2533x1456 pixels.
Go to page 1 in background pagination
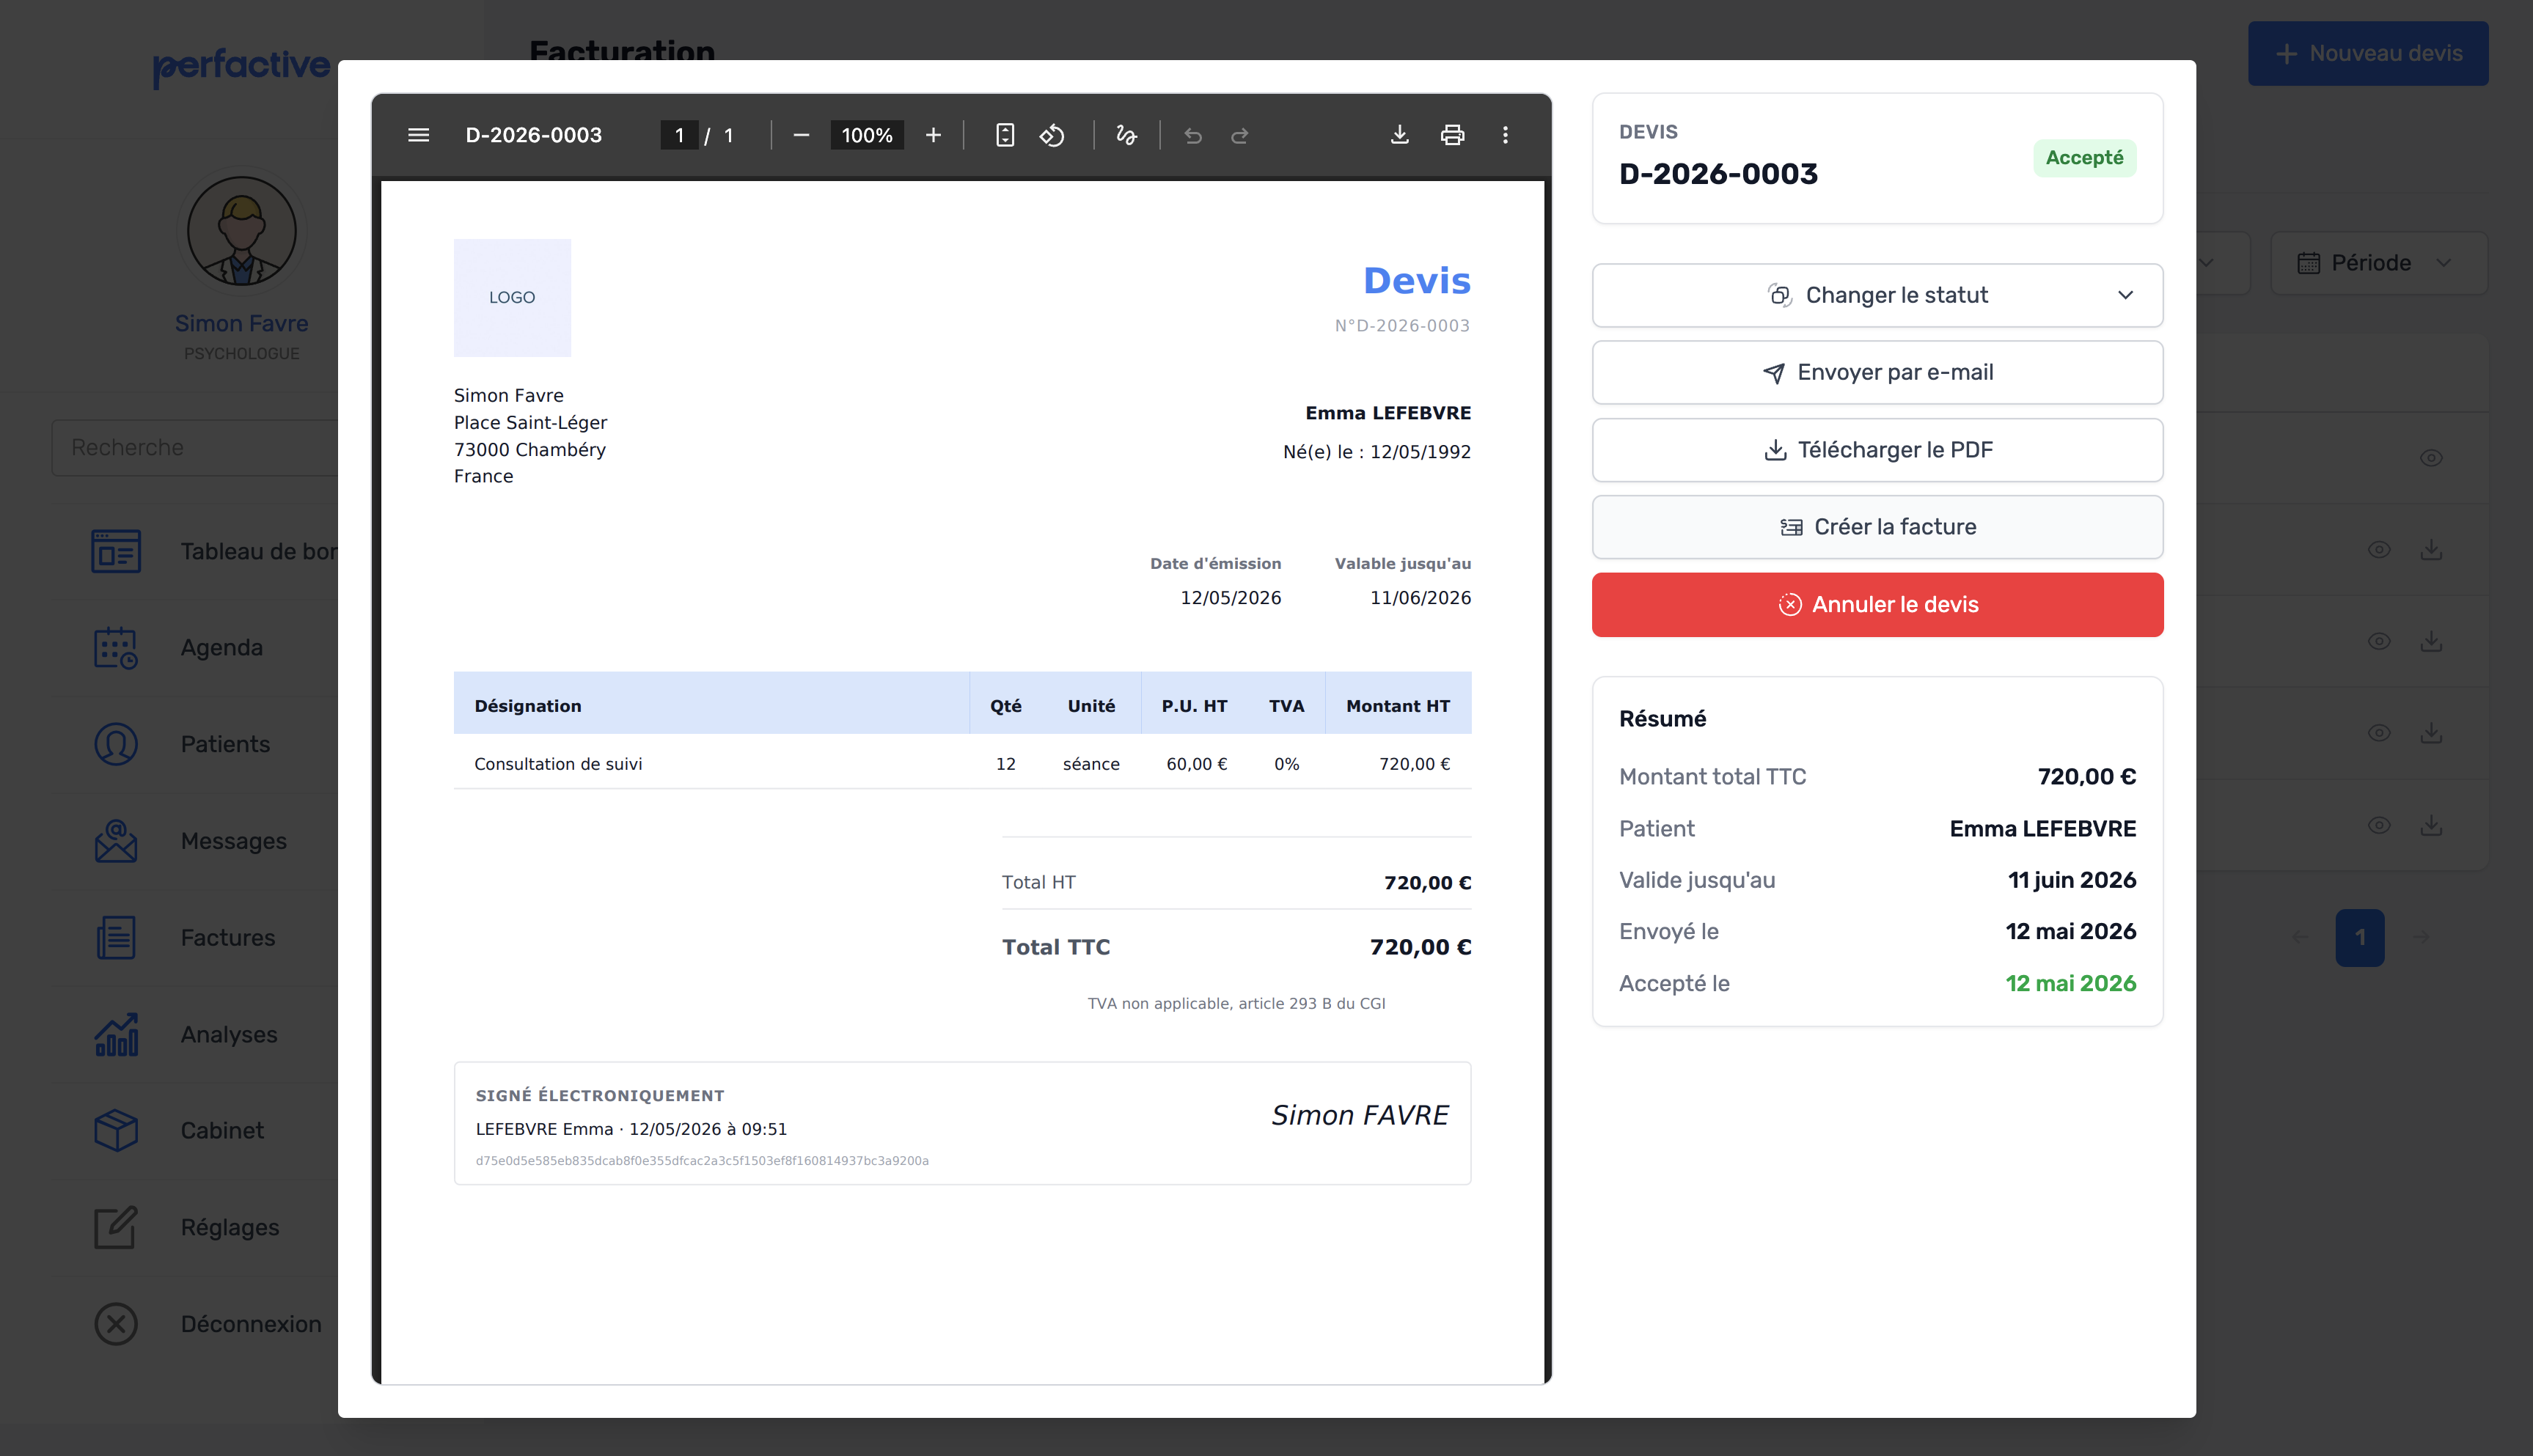pos(2360,937)
